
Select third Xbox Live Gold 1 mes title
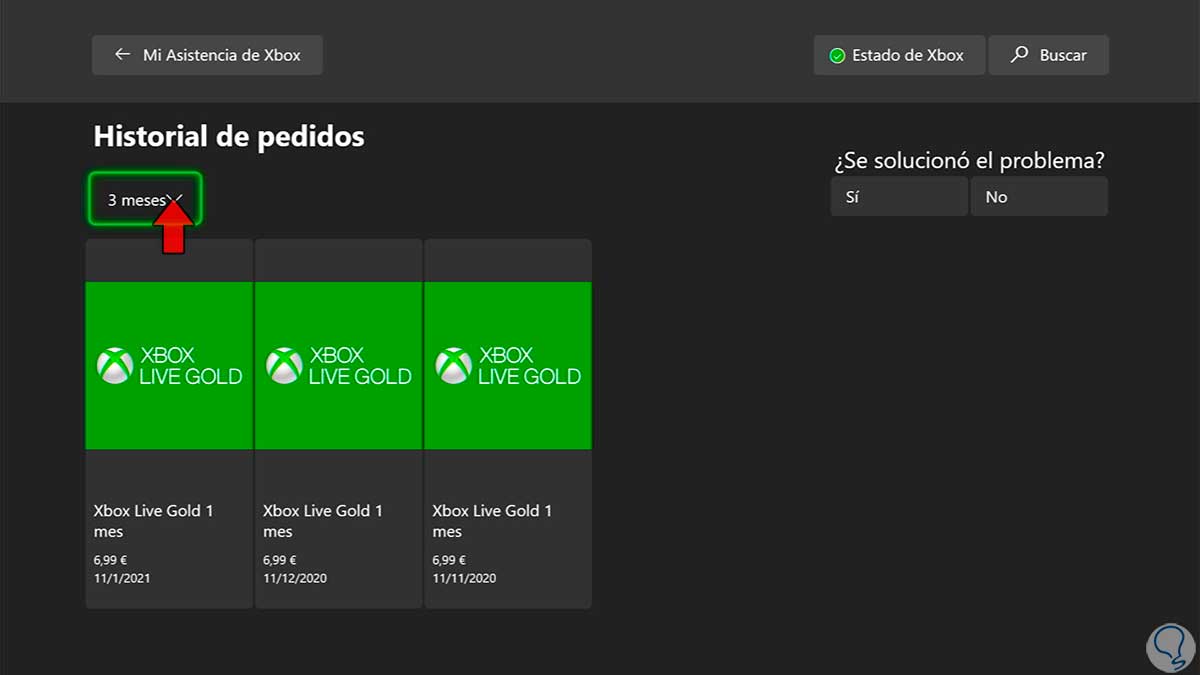coord(491,521)
